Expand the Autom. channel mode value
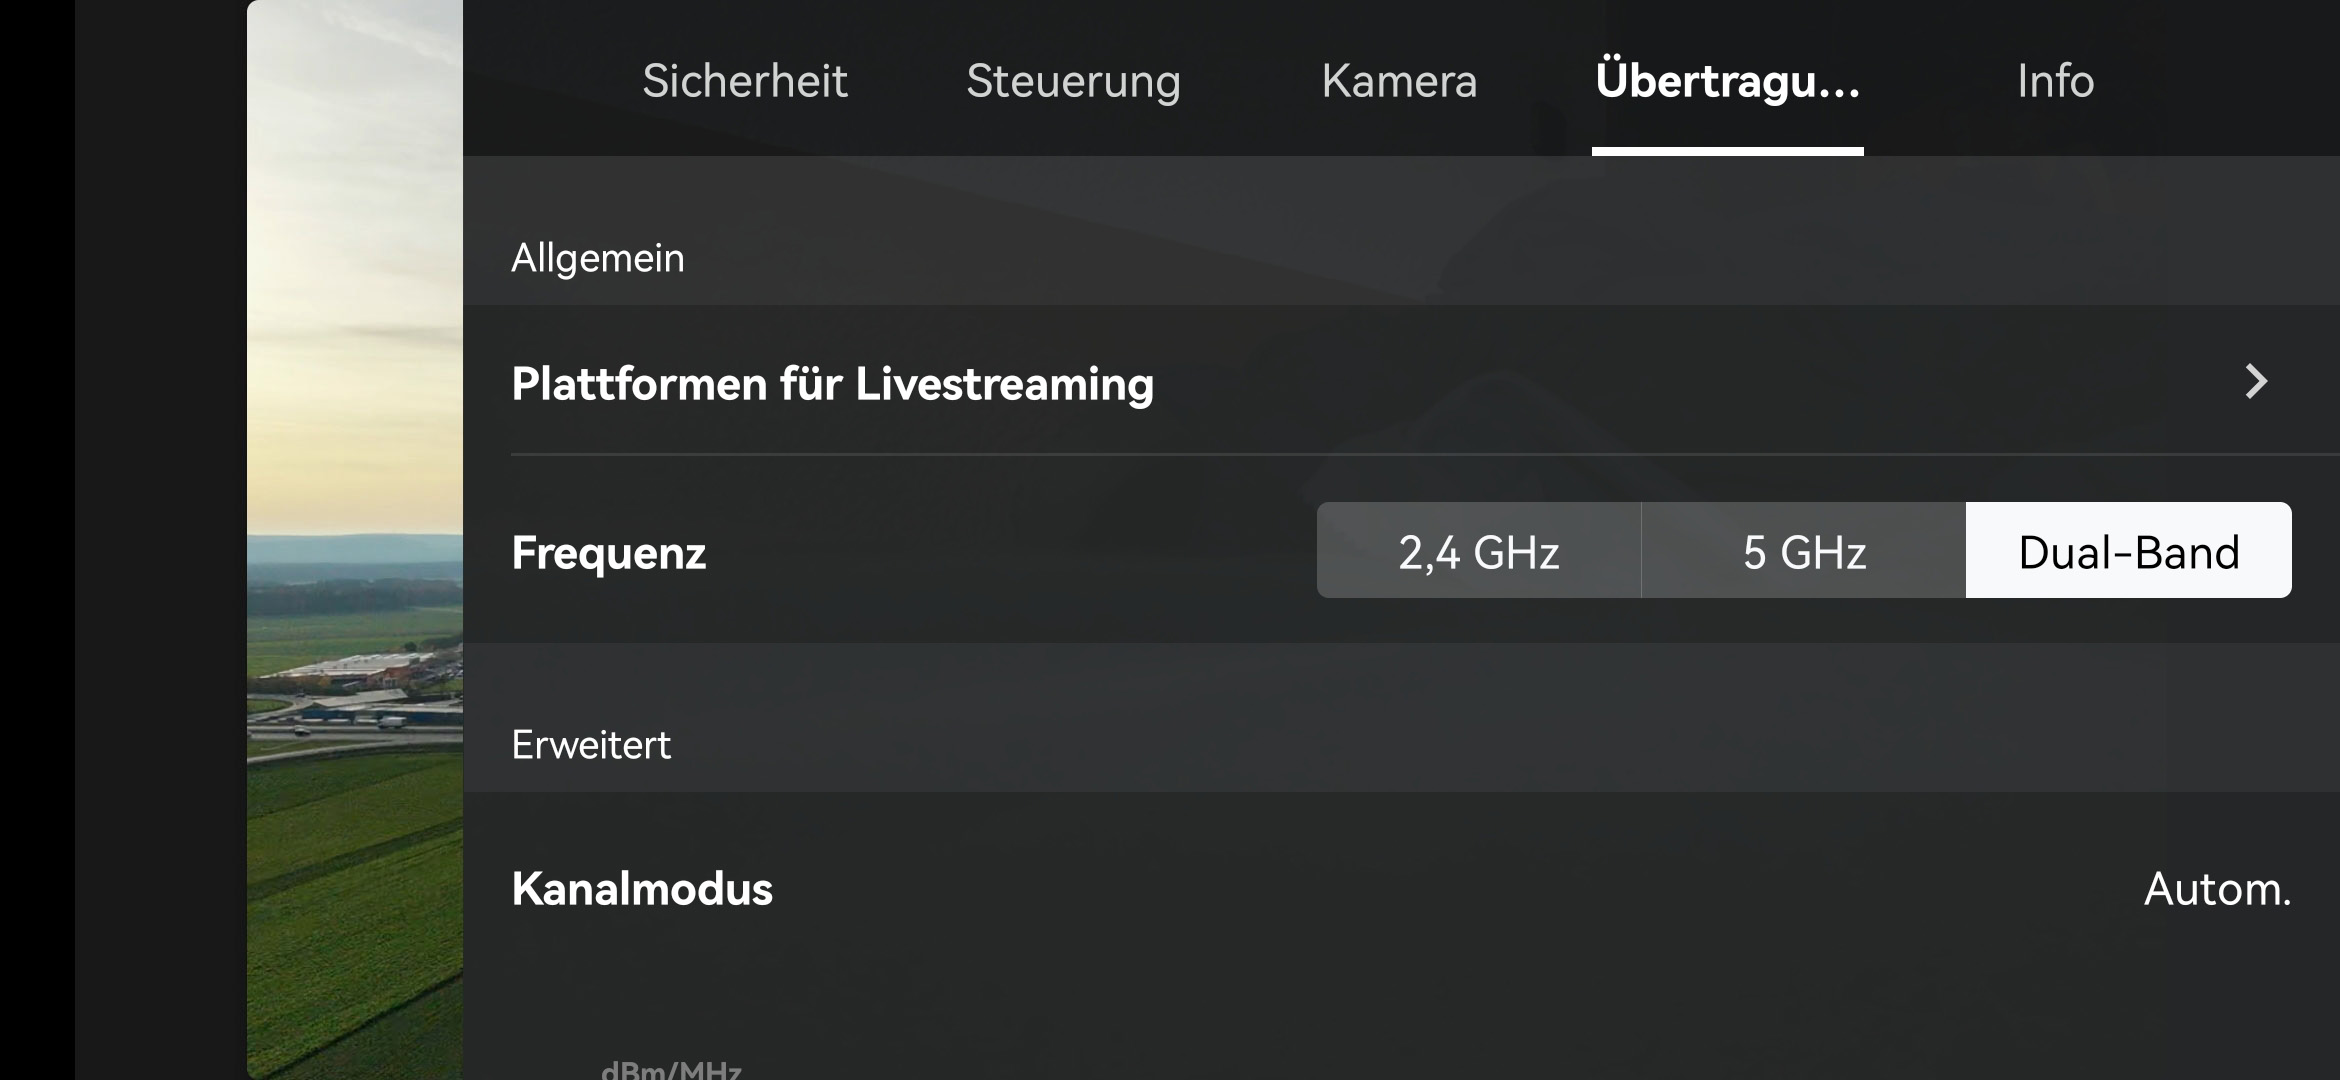 (2216, 889)
